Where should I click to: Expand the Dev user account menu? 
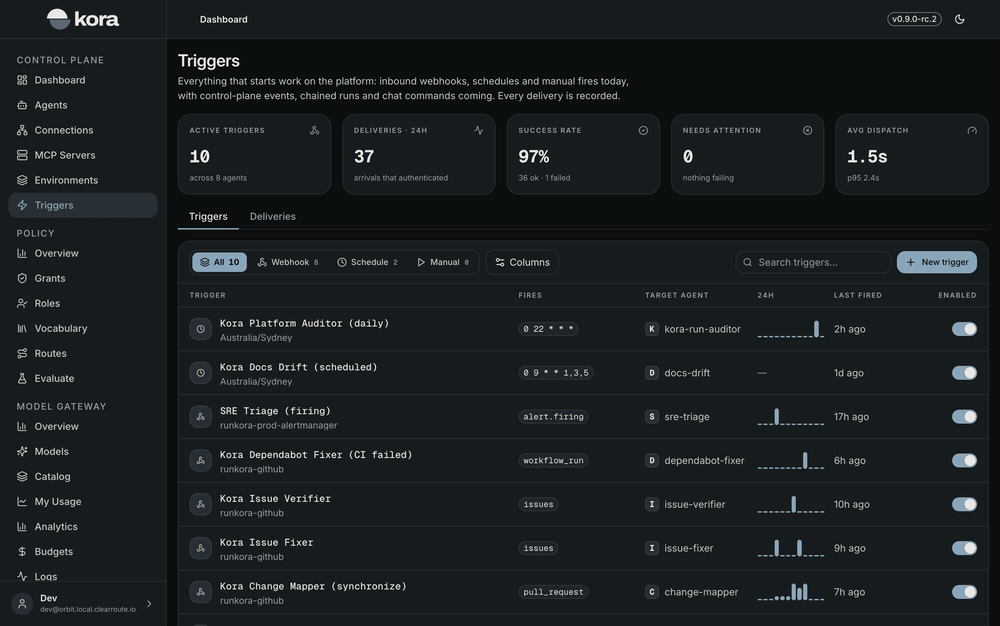coord(83,603)
